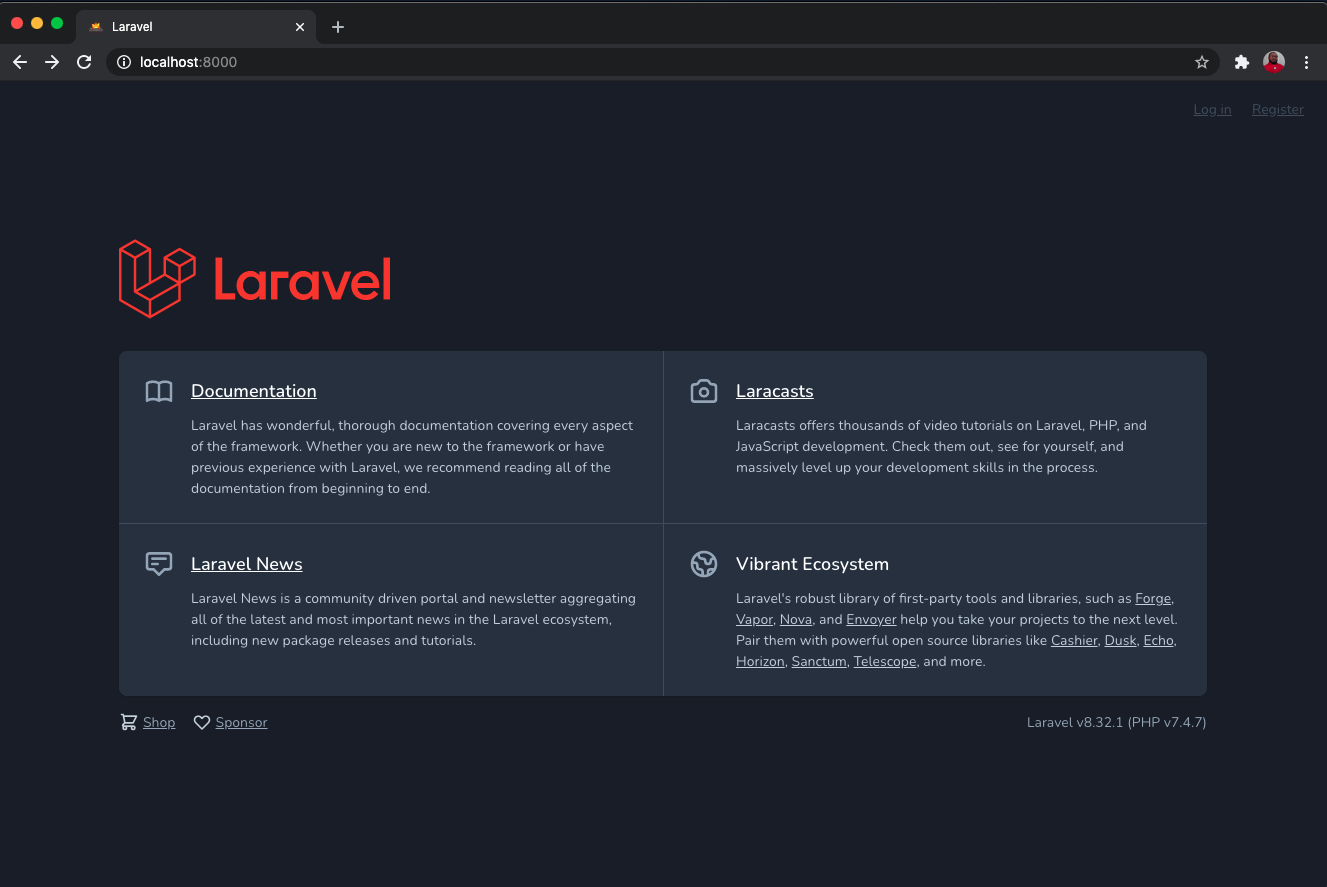
Task: Click the macOS yellow minimize button
Action: pyautogui.click(x=37, y=23)
